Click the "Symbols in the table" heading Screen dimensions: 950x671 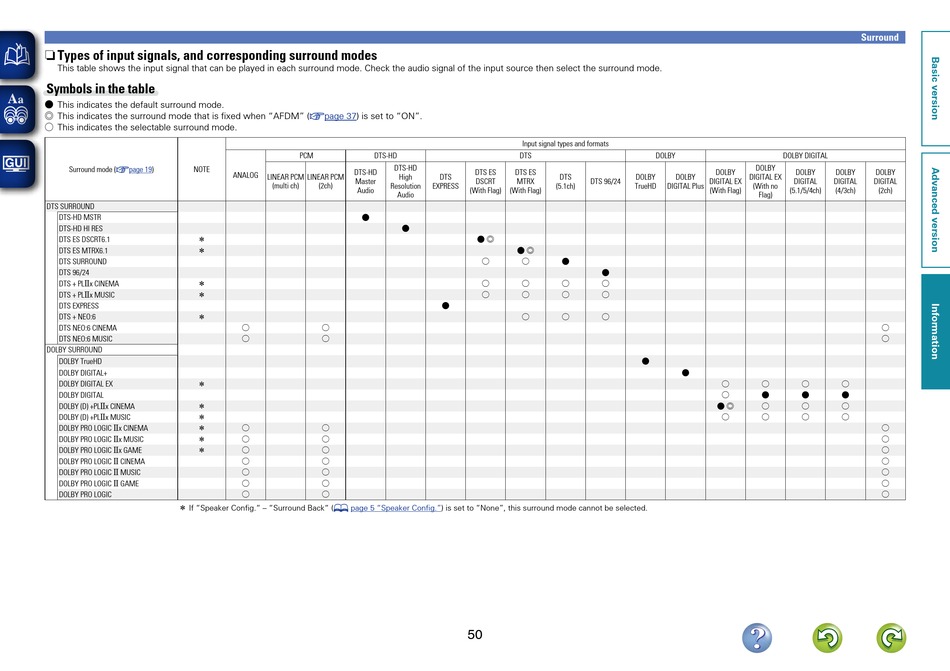tap(101, 89)
